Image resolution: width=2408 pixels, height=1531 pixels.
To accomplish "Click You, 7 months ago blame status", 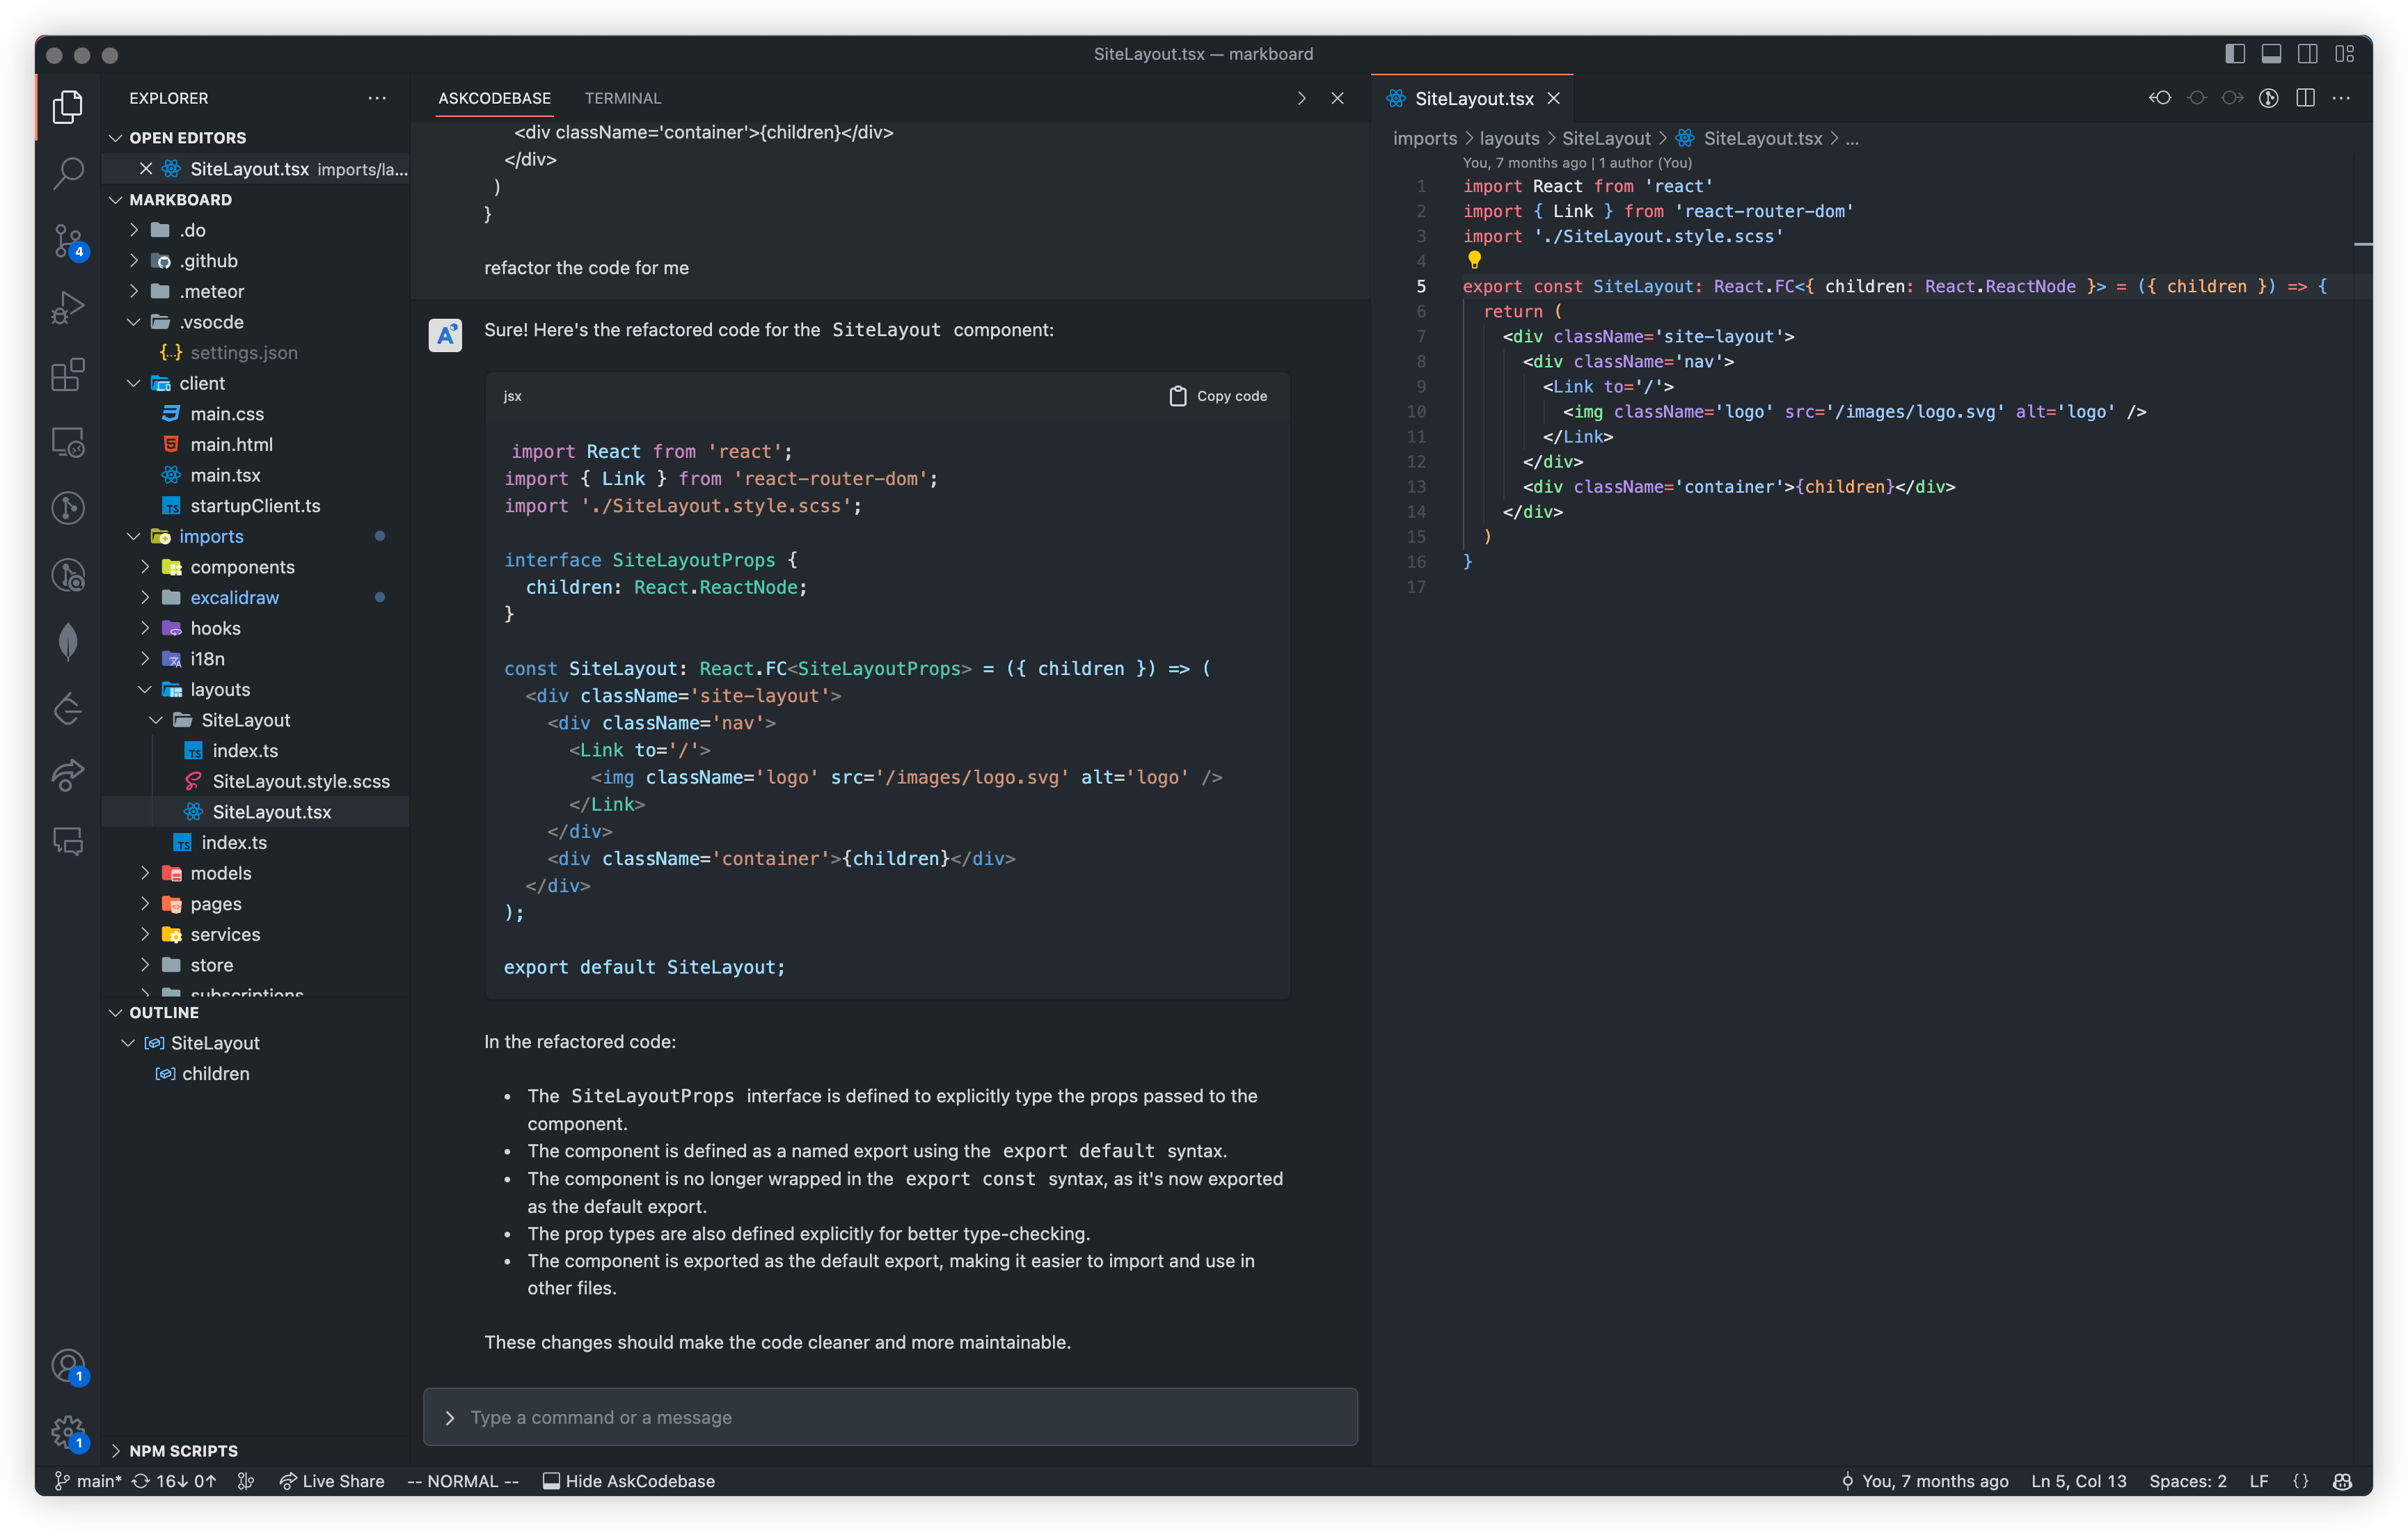I will (1924, 1481).
